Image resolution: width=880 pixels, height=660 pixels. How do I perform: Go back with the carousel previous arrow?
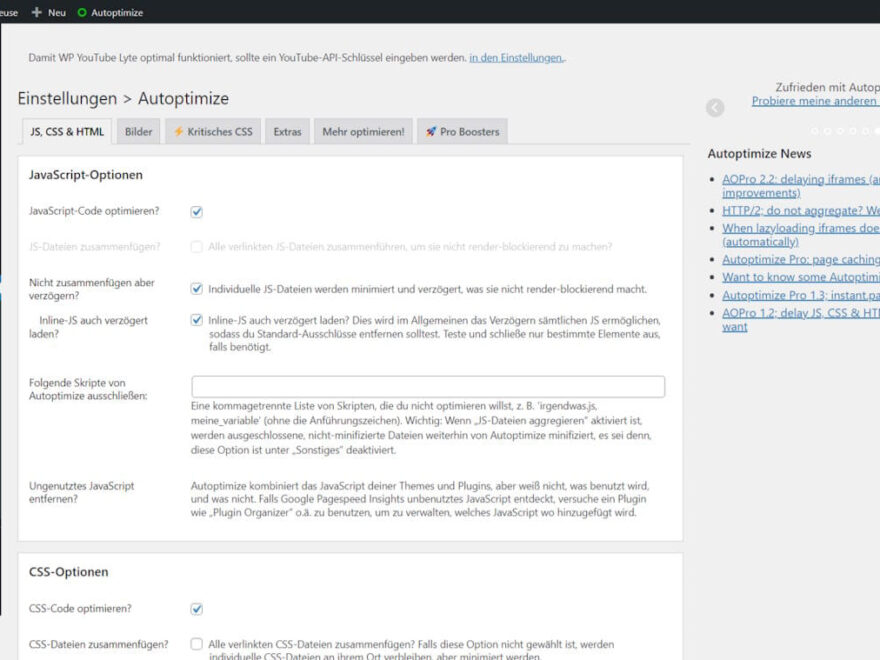click(715, 108)
